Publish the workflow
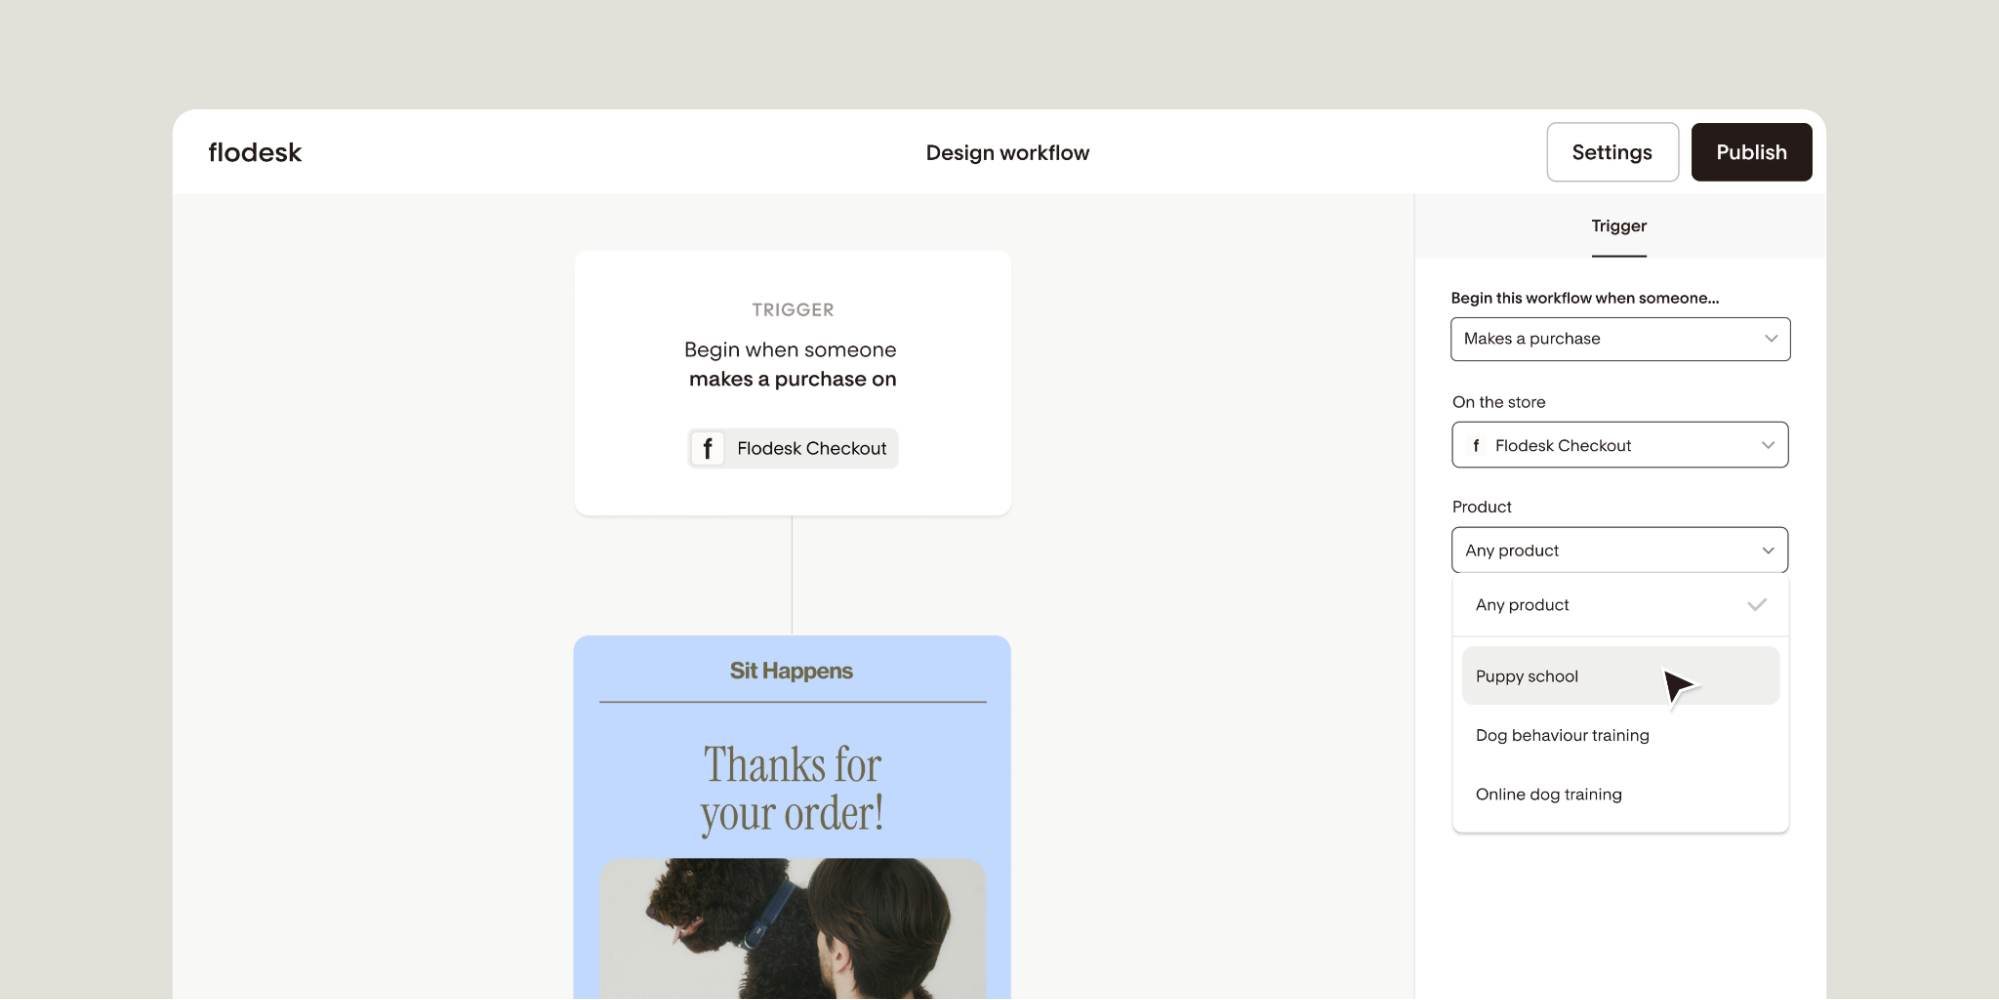1999x1000 pixels. [x=1751, y=152]
